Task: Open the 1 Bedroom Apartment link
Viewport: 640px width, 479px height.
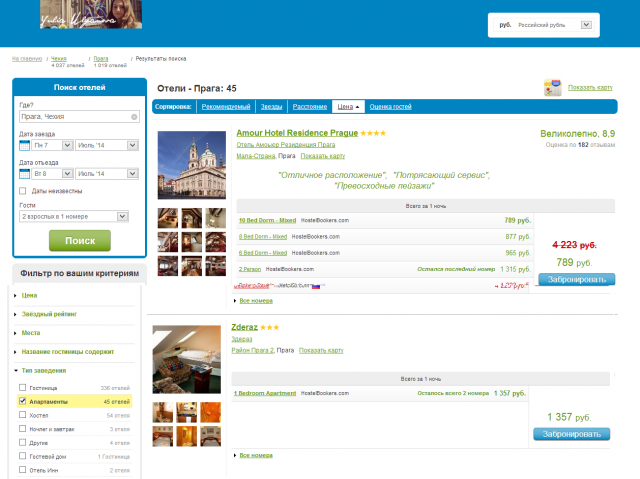Action: [x=265, y=393]
